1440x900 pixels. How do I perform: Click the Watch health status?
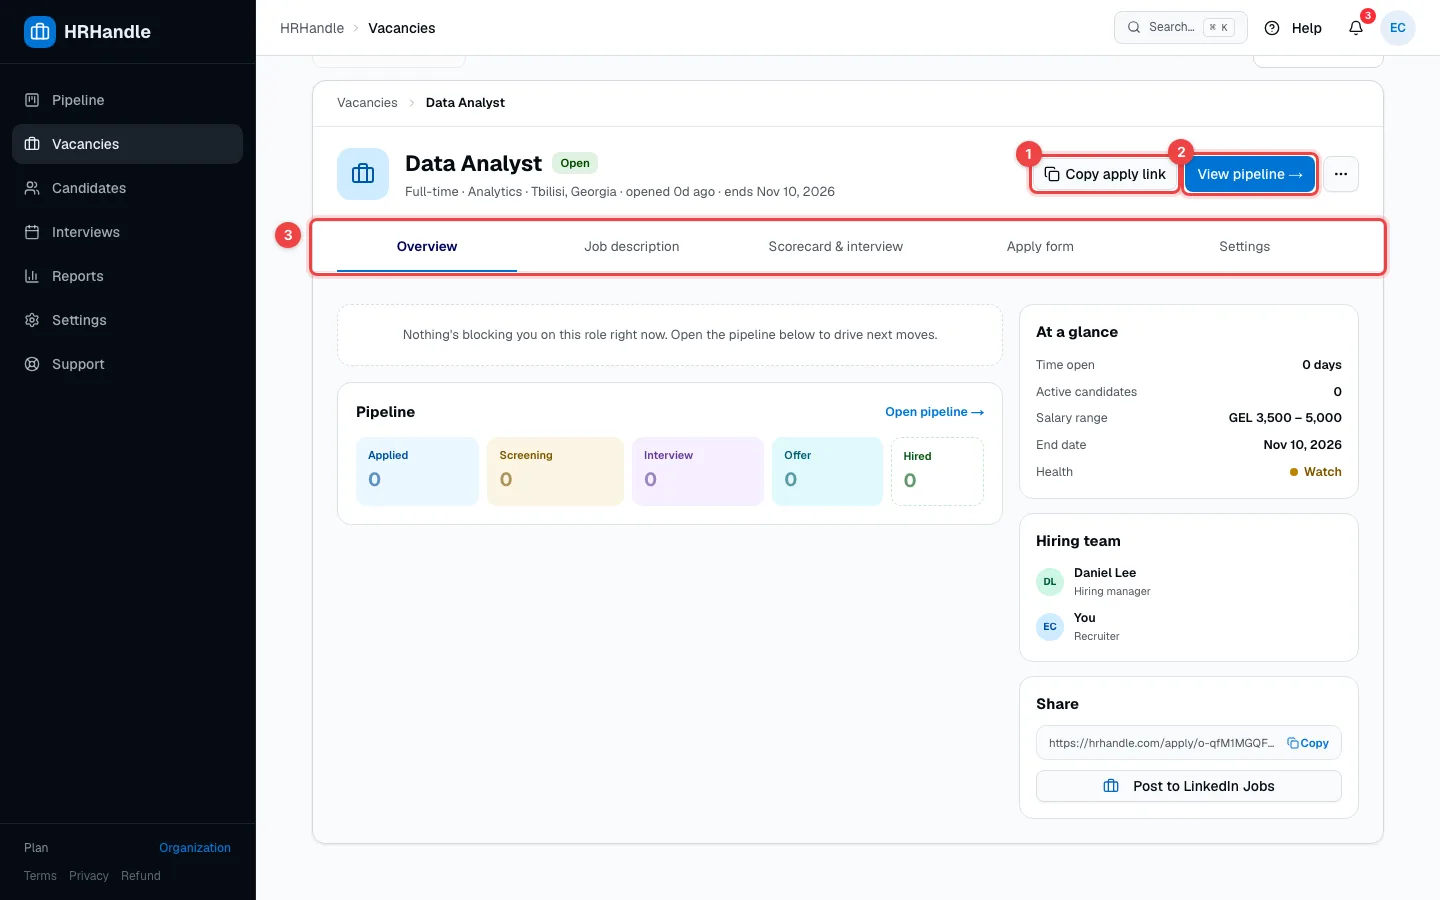[x=1316, y=472]
